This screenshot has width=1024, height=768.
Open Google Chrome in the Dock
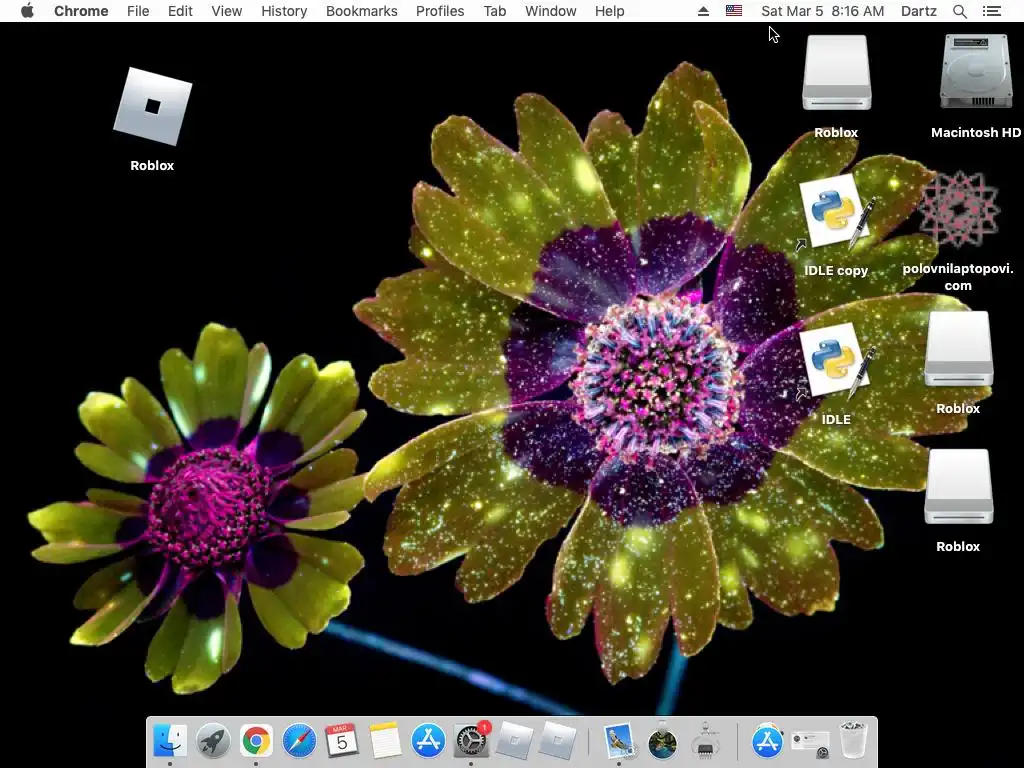coord(256,741)
